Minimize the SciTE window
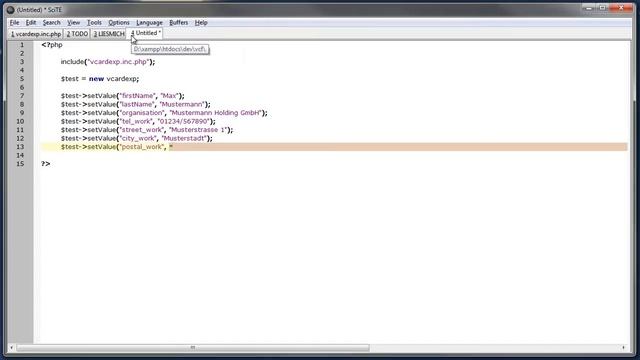Image resolution: width=640 pixels, height=360 pixels. (589, 8)
